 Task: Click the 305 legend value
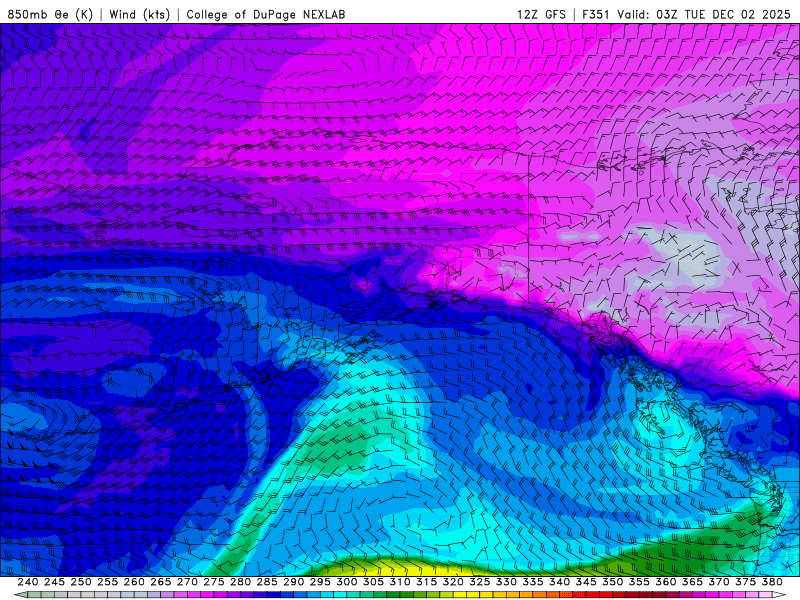(373, 582)
